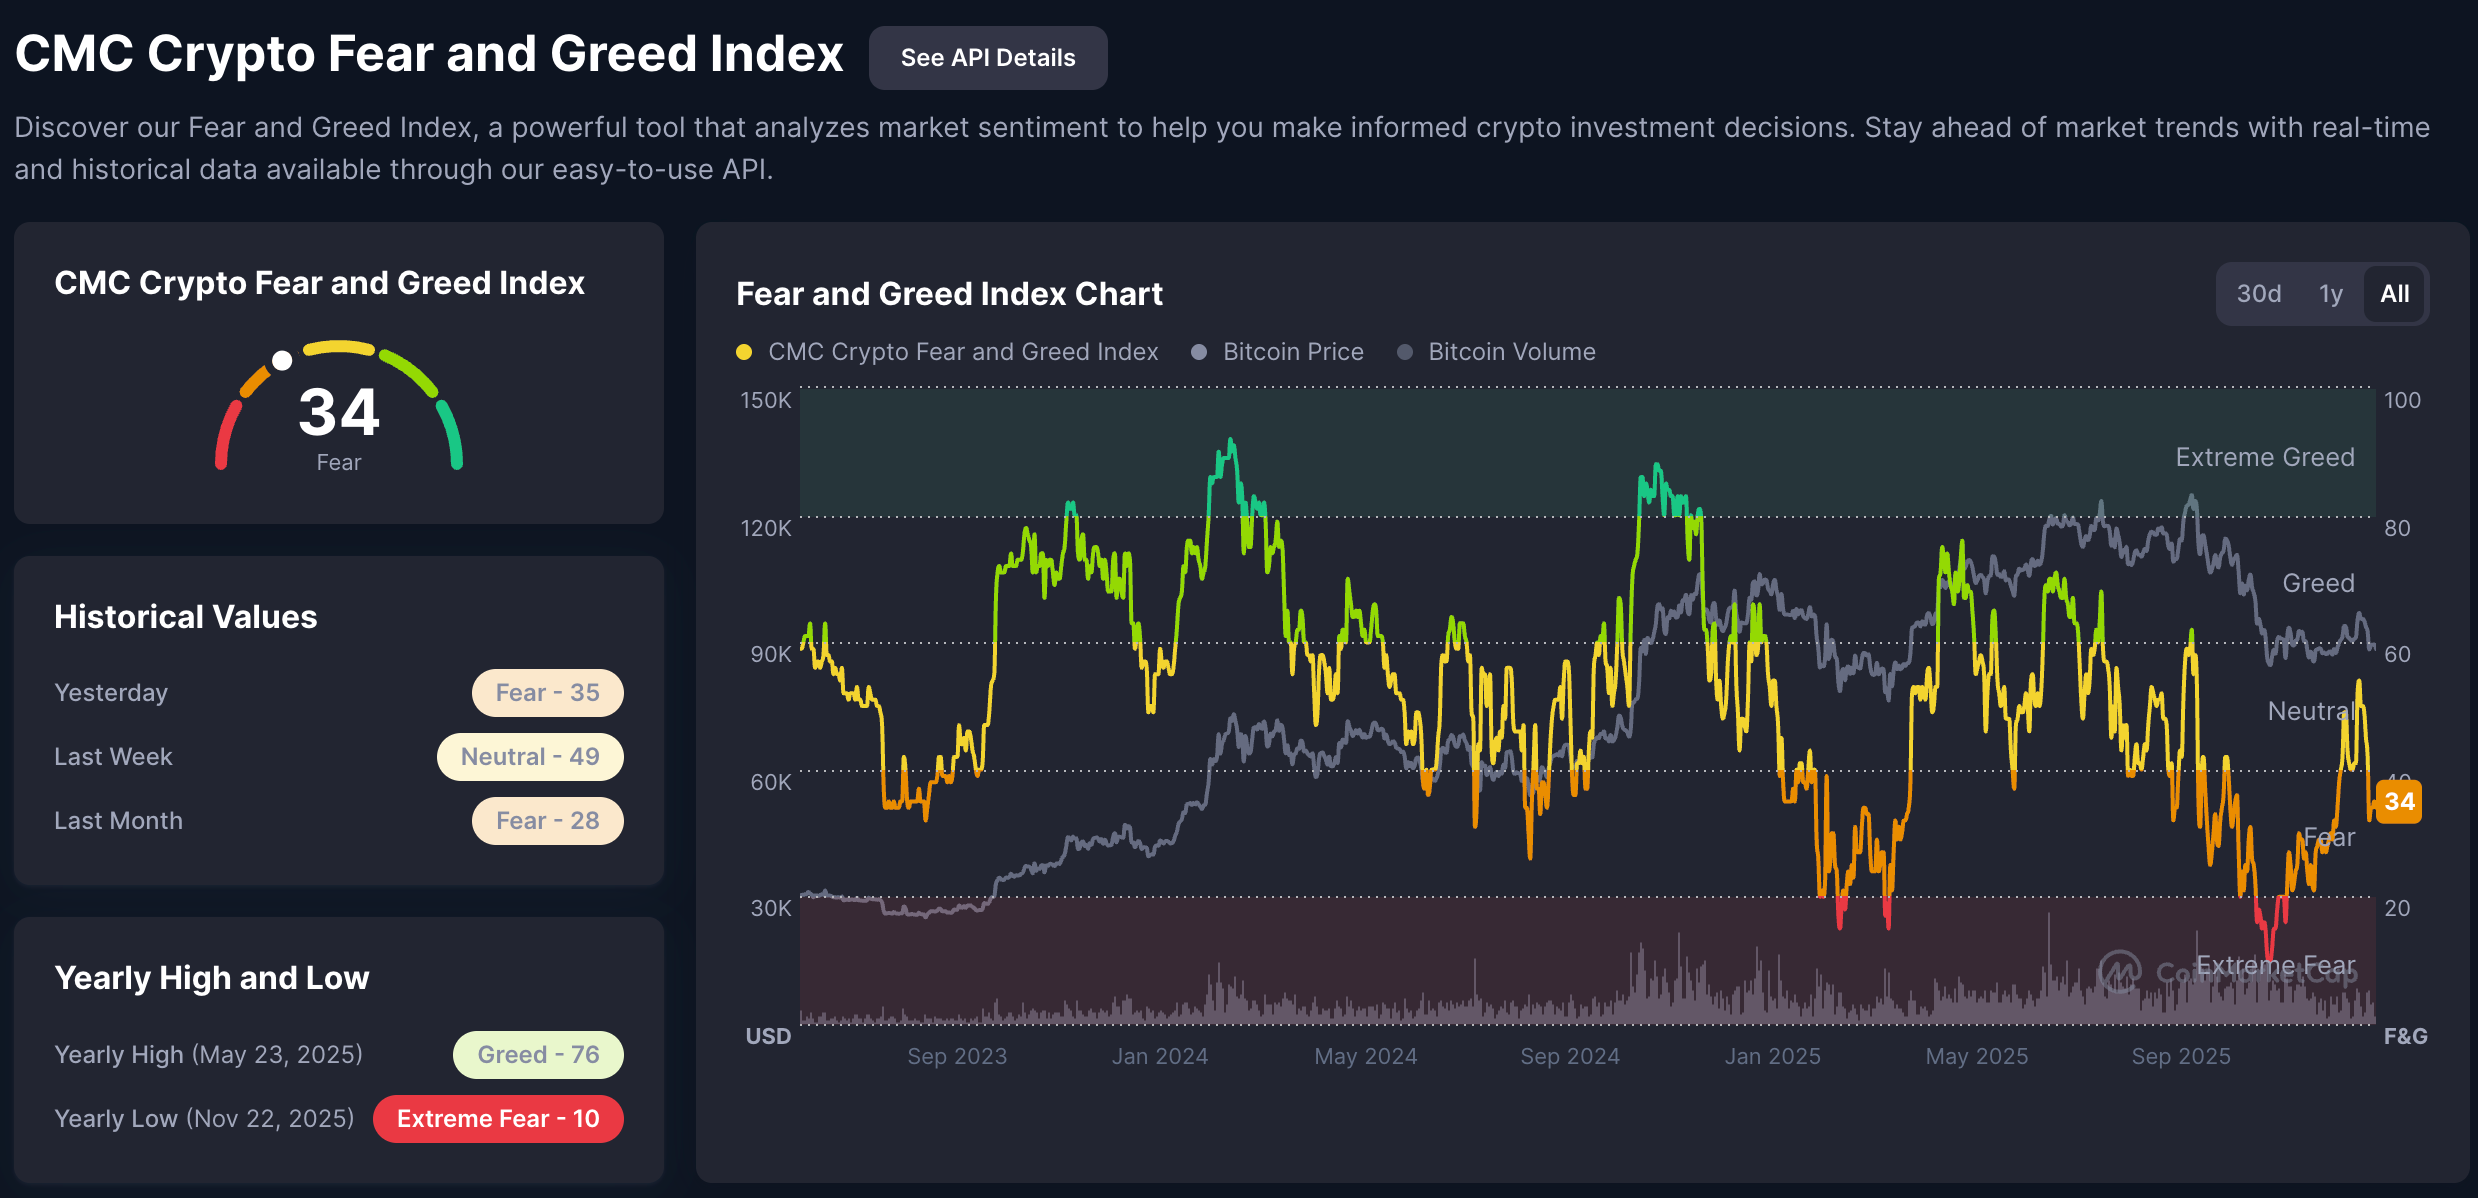The image size is (2478, 1198).
Task: Click the white gauge needle dot indicator
Action: coord(282,361)
